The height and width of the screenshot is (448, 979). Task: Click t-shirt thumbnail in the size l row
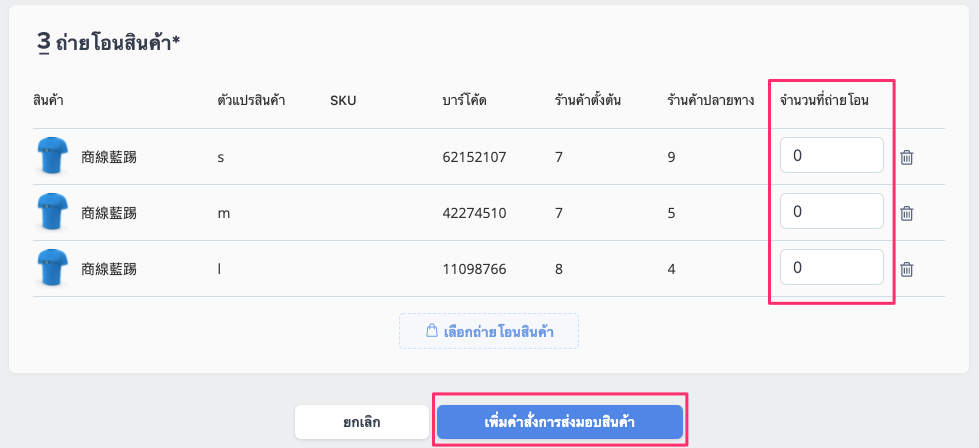click(52, 268)
